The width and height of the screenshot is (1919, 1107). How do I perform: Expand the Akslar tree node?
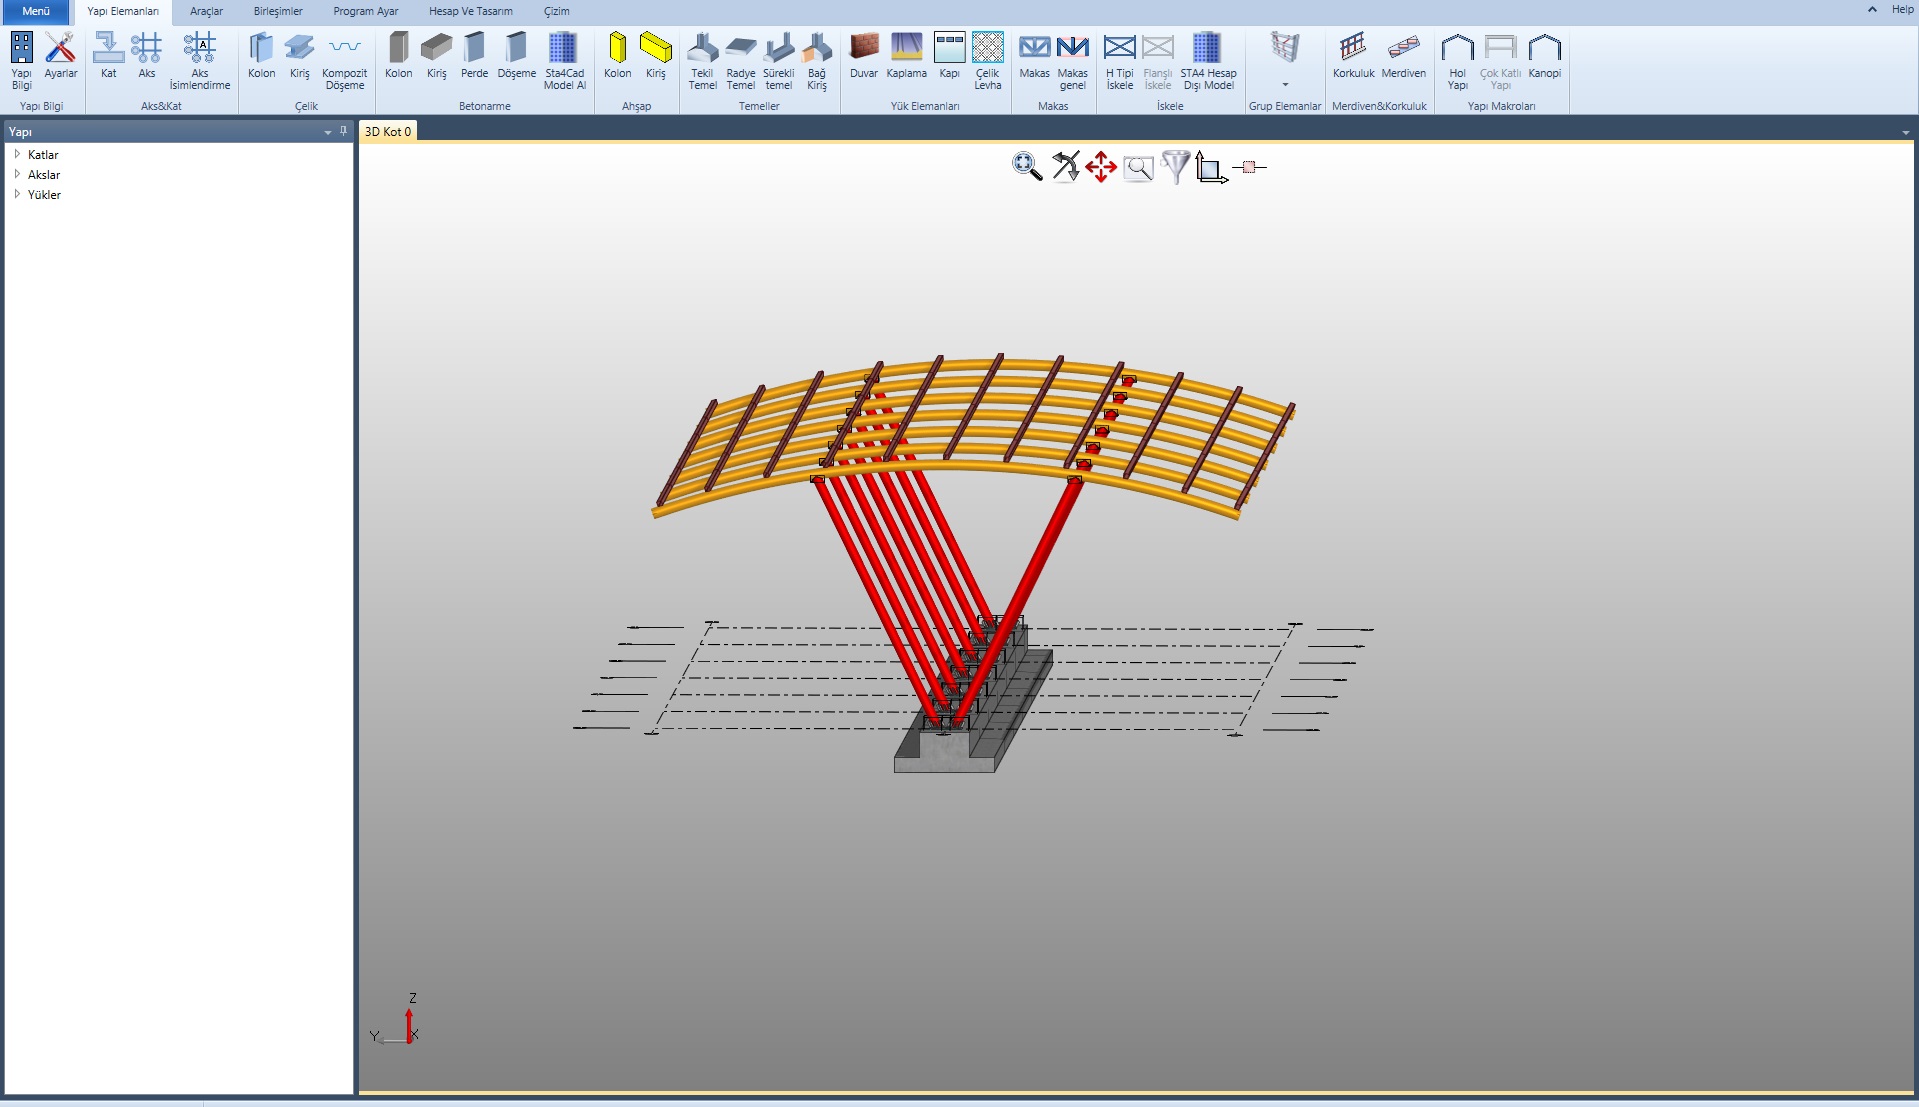pos(17,174)
